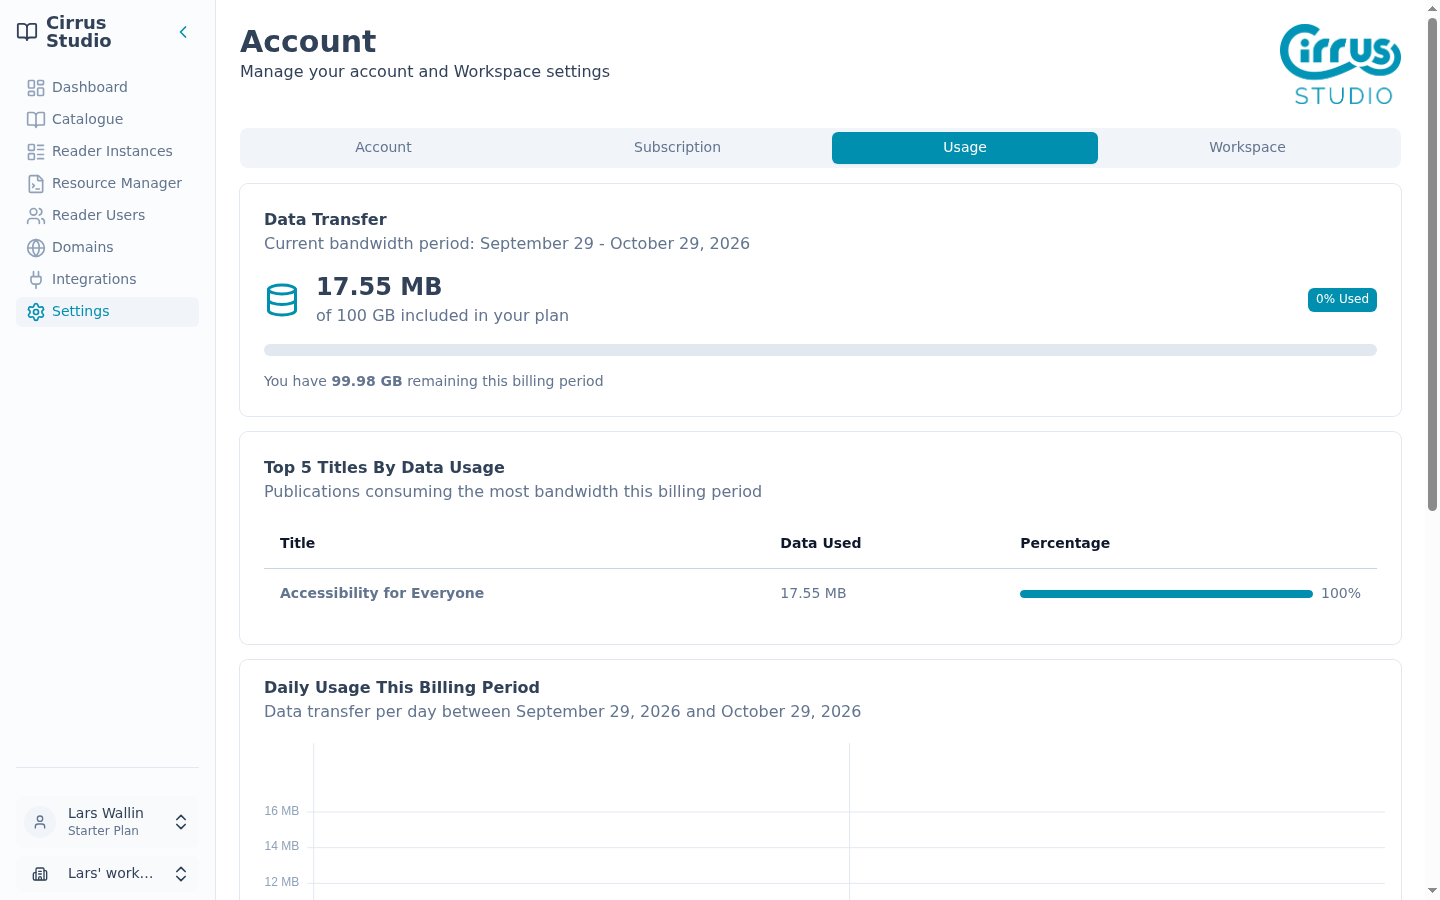This screenshot has width=1440, height=900.
Task: Click the current bandwidth period date text
Action: coord(507,244)
